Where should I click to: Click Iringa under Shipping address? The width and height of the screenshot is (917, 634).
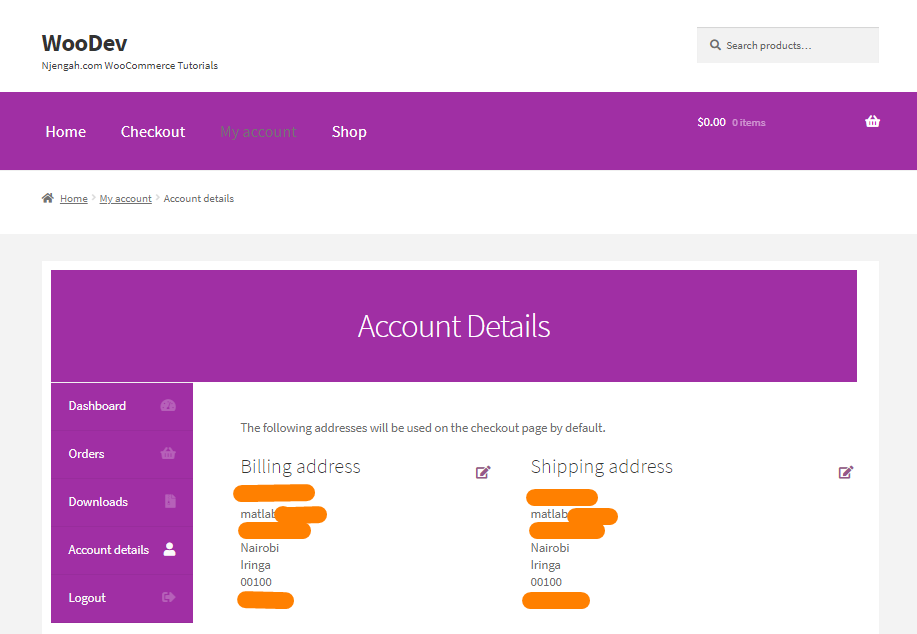[546, 566]
